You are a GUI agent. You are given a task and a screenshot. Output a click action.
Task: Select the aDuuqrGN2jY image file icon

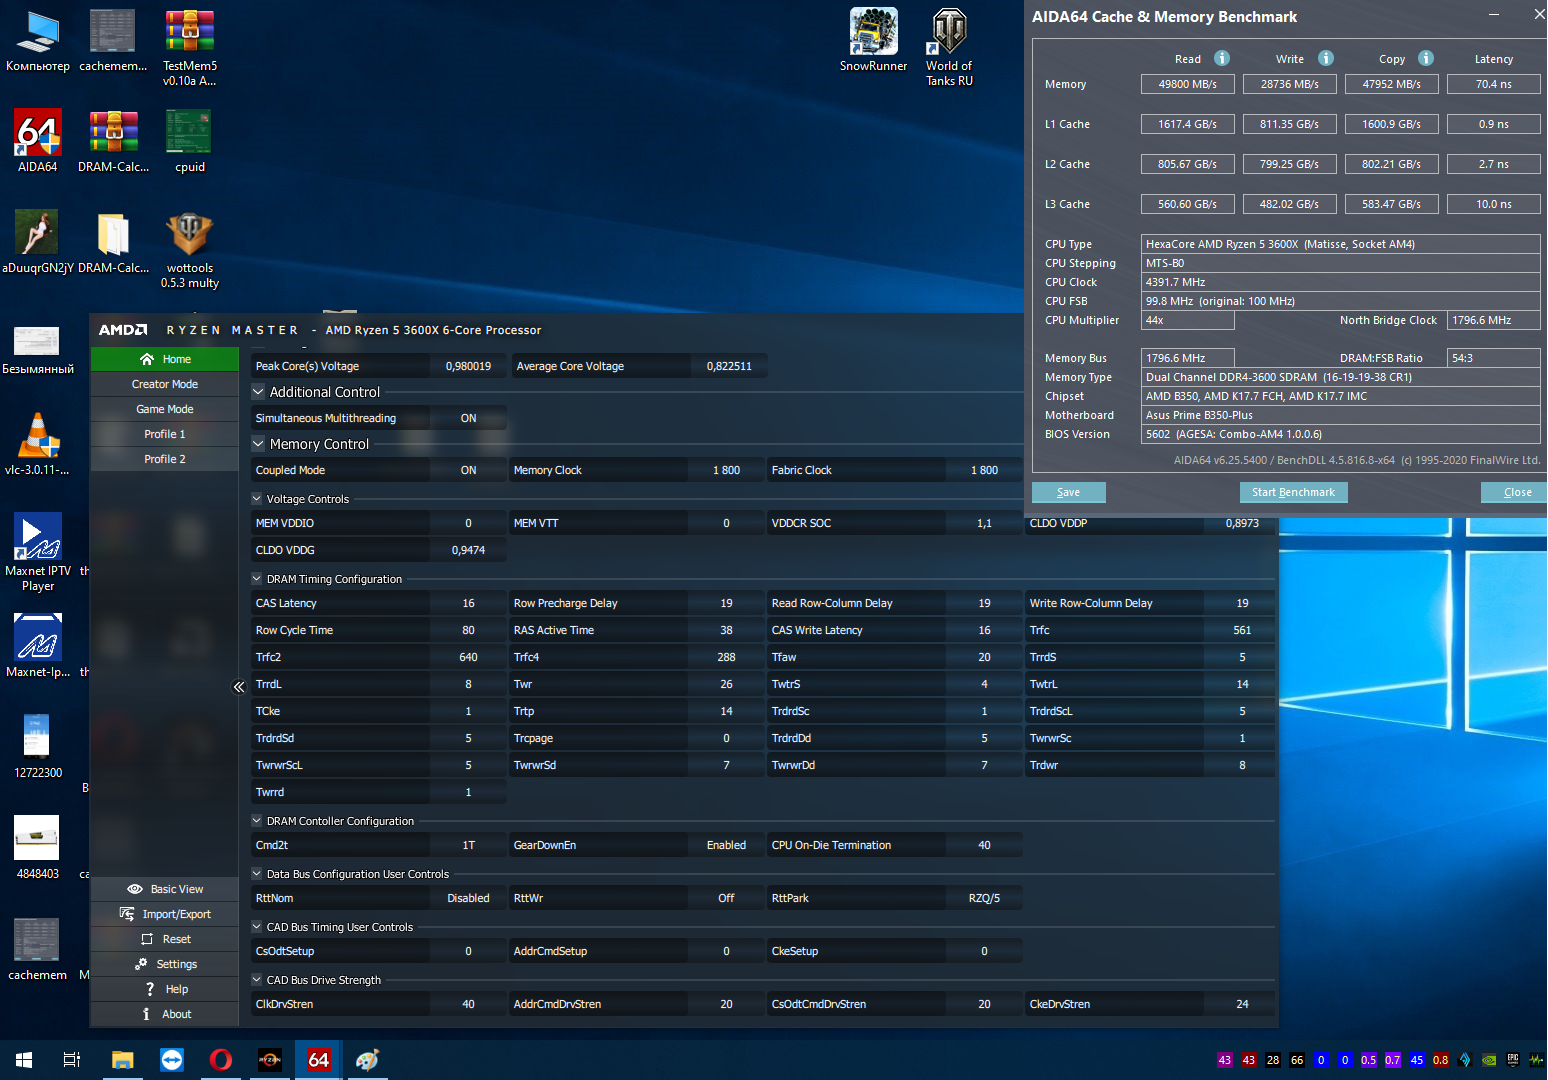pyautogui.click(x=38, y=242)
